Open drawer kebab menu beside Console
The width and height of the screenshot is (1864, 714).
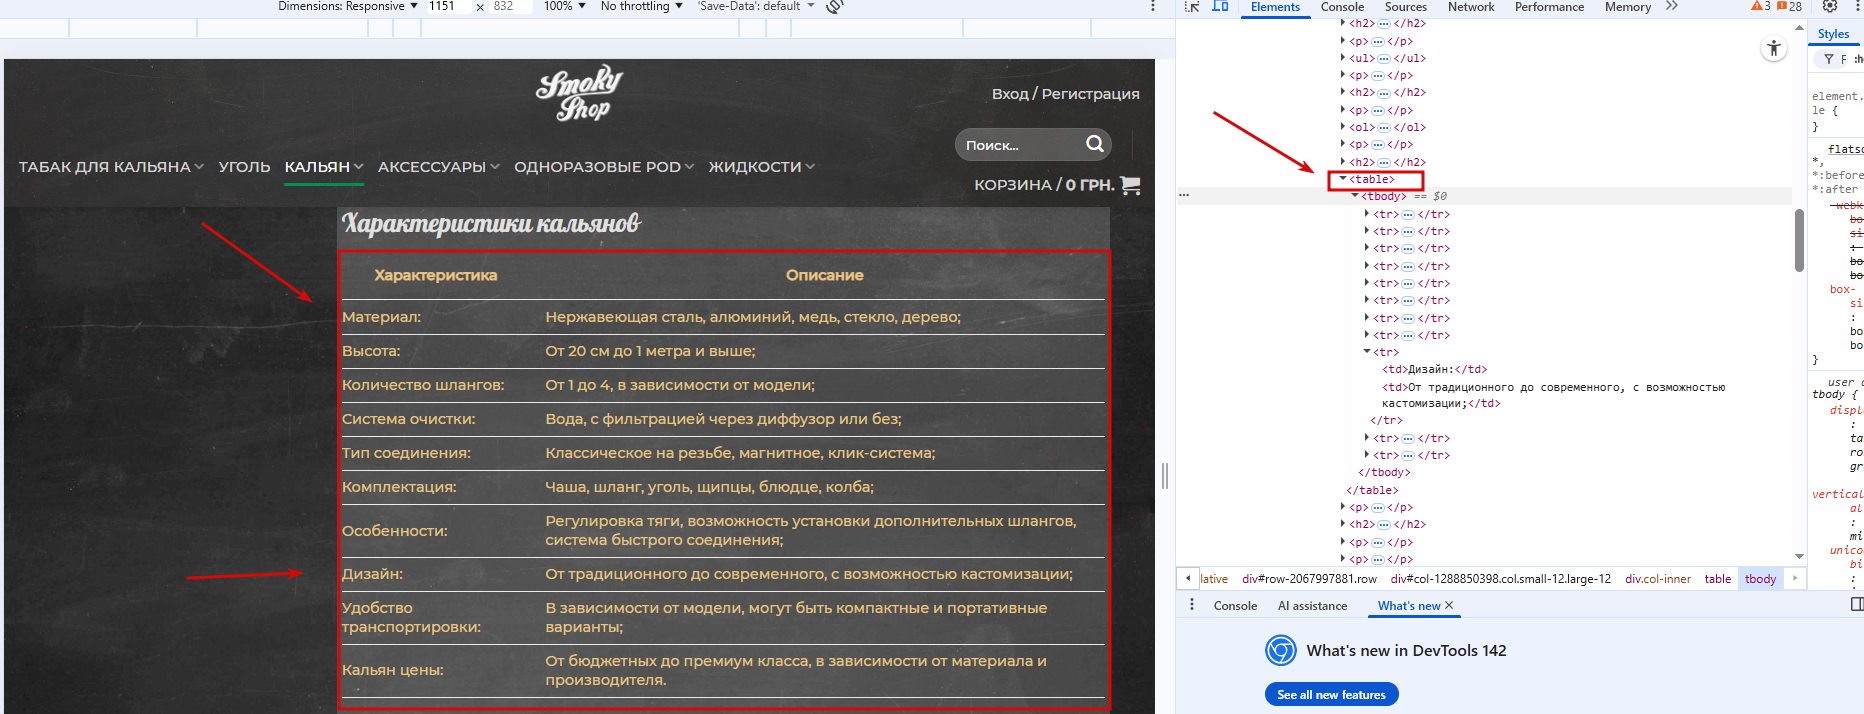pyautogui.click(x=1191, y=605)
